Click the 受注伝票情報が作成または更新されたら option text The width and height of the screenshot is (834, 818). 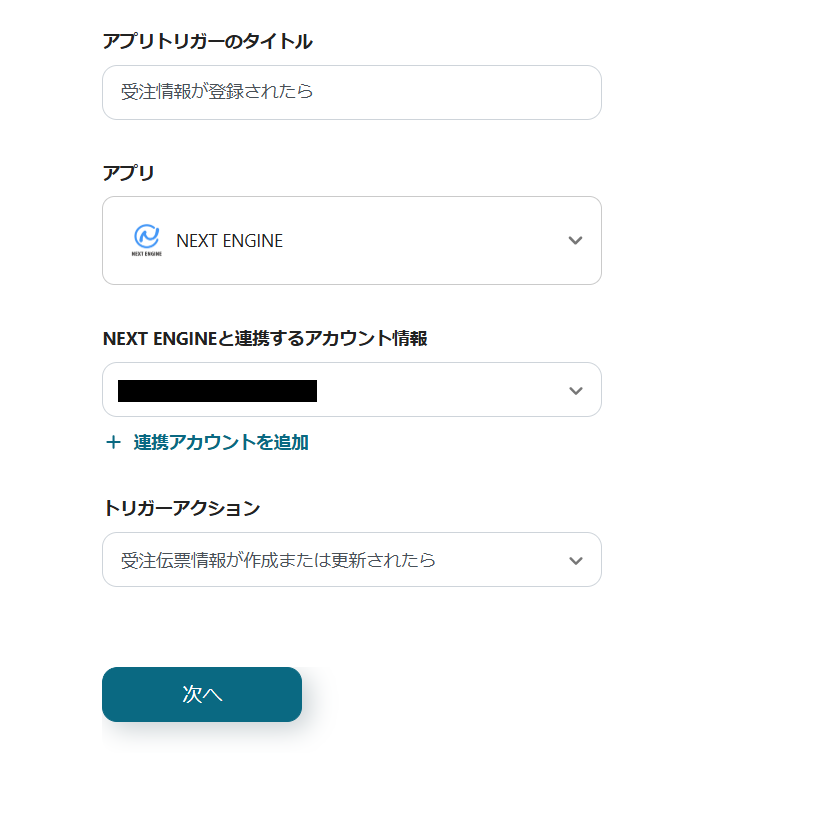[278, 560]
